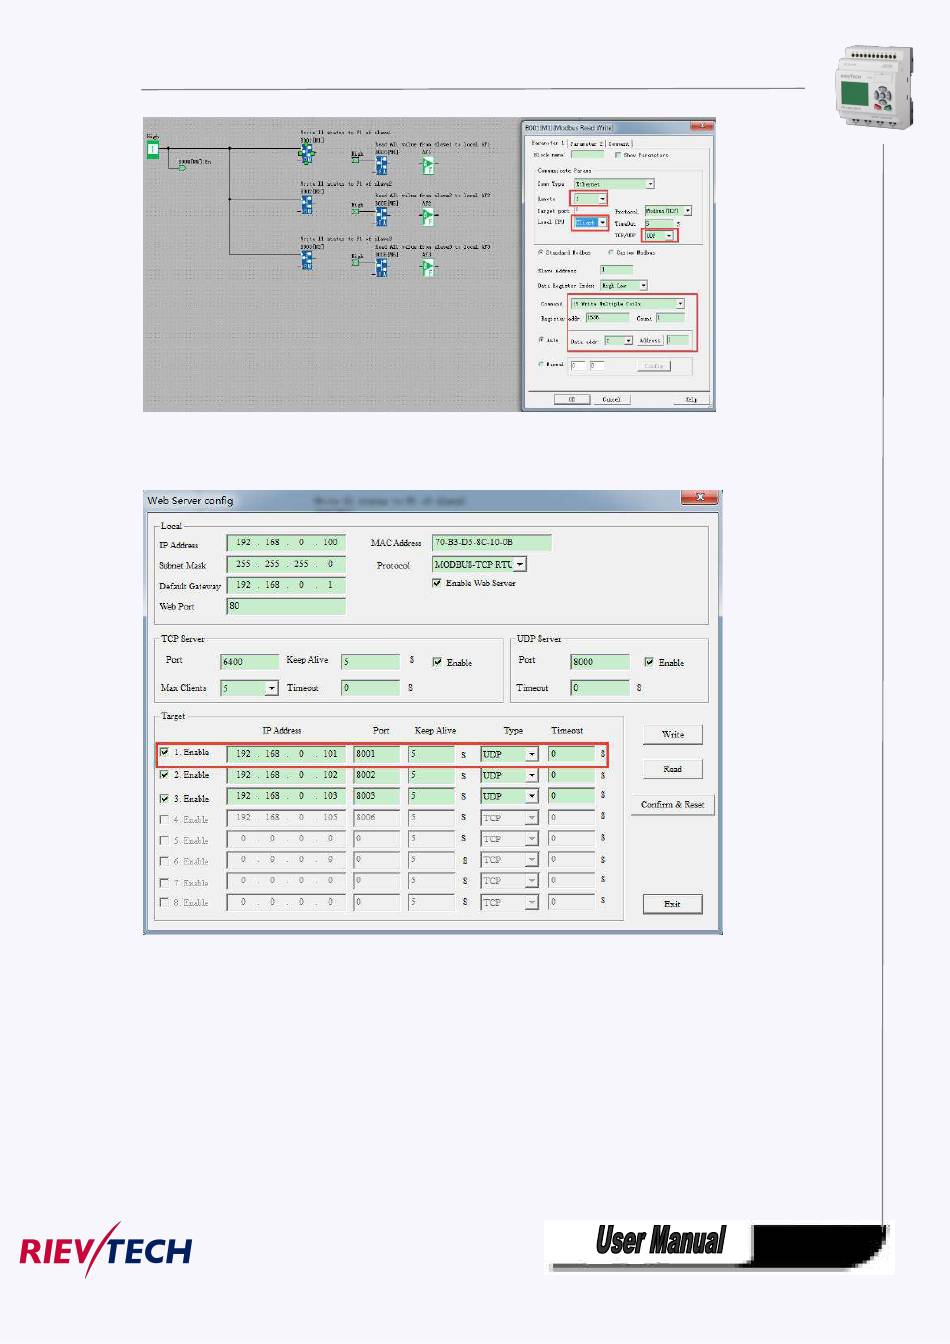Screen dimensions: 950x1344
Task: Open the TCP/UDP dropdown in the Modbus dialog
Action: click(x=669, y=236)
